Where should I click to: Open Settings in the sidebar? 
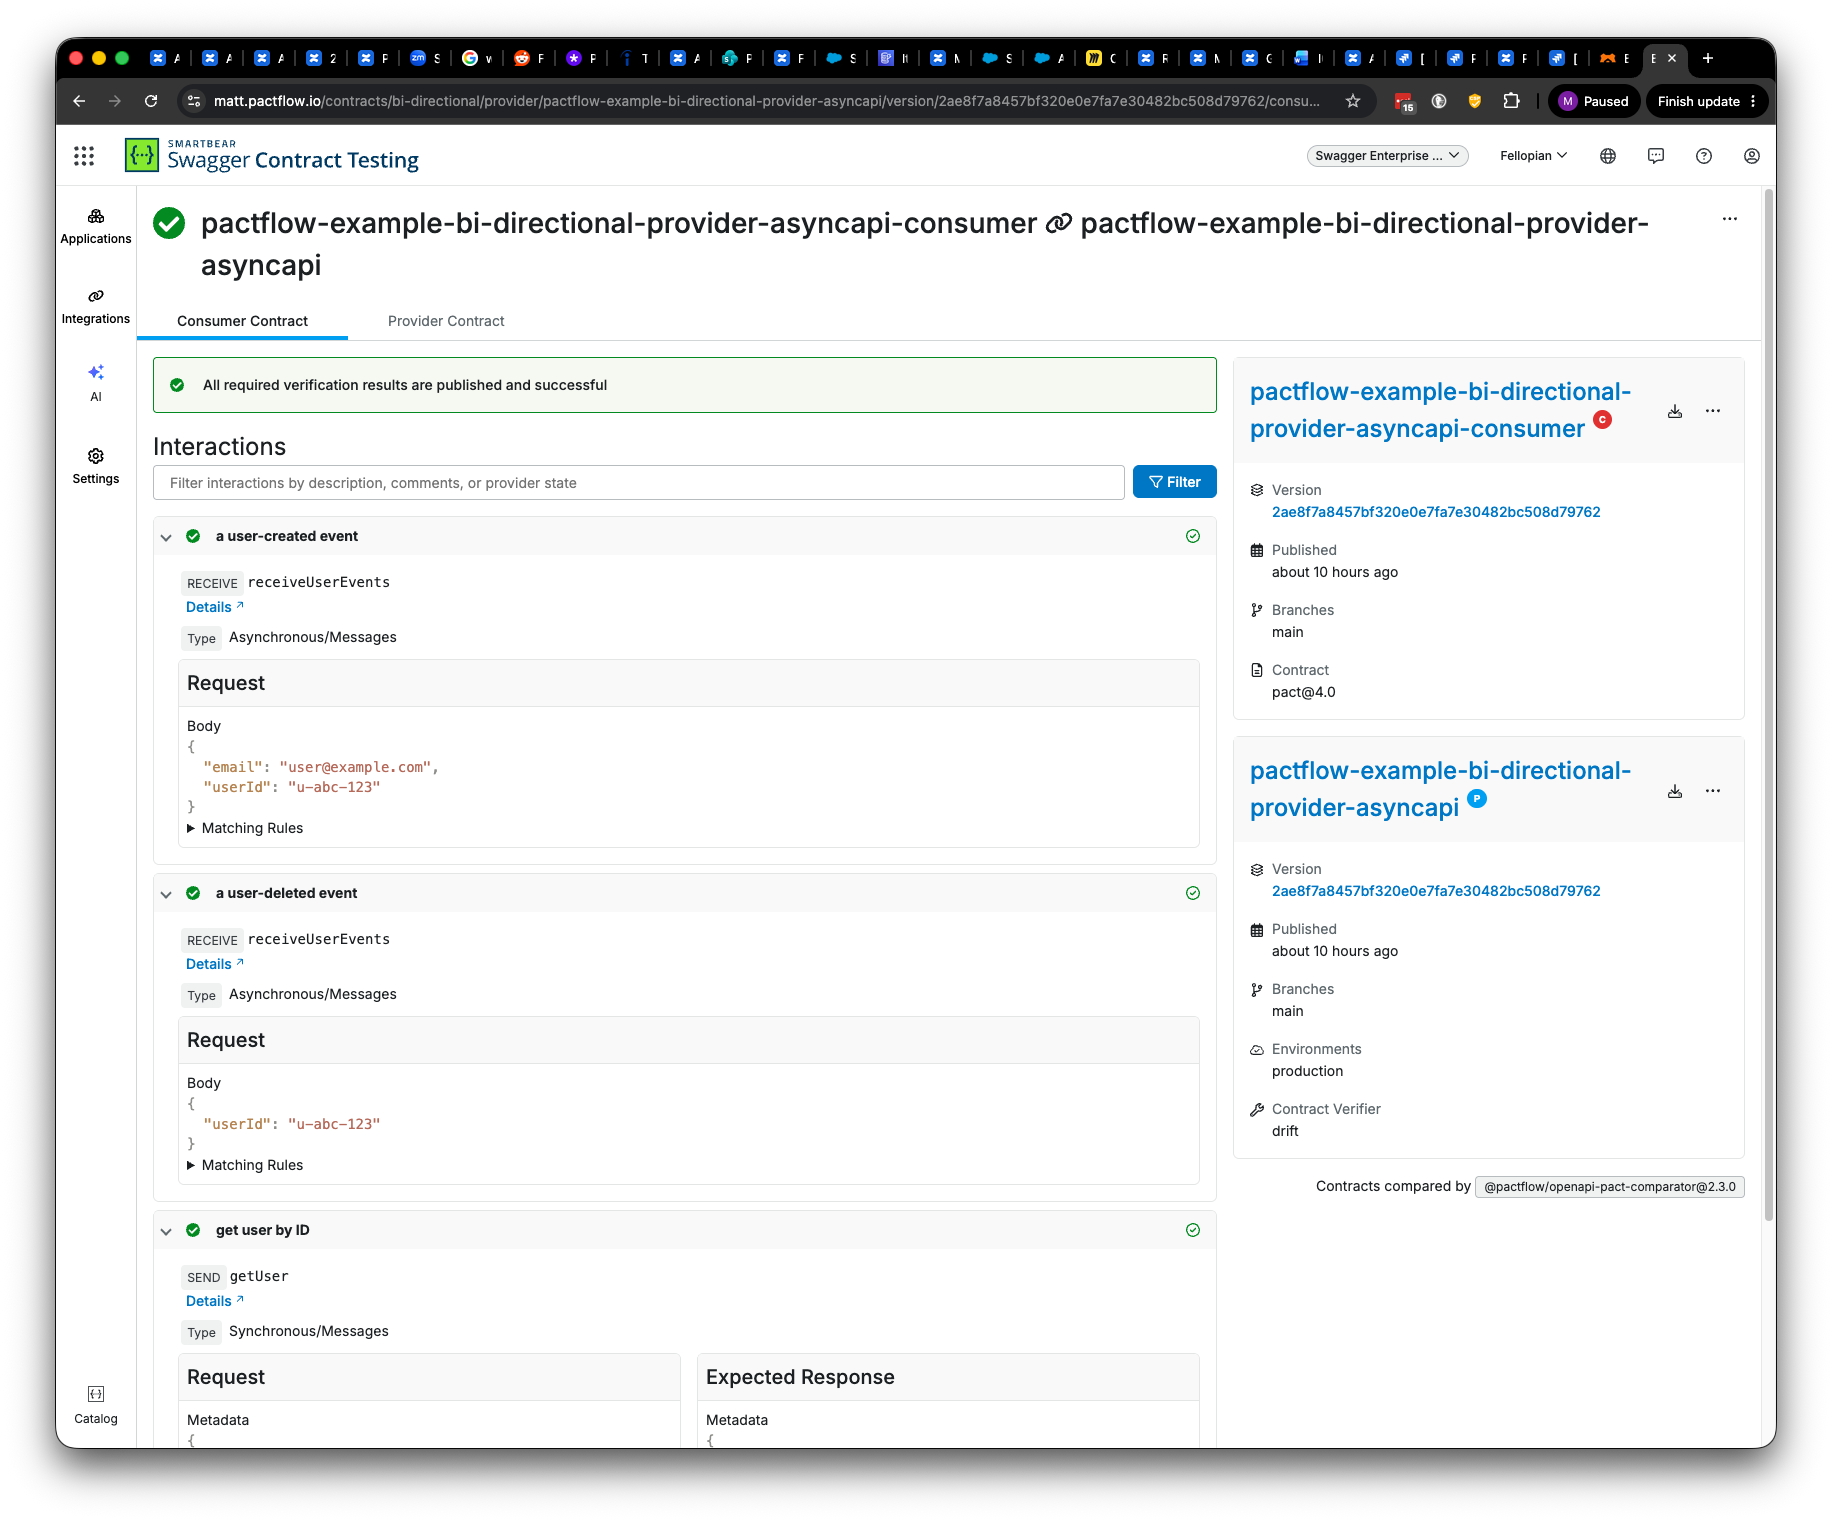(x=96, y=466)
